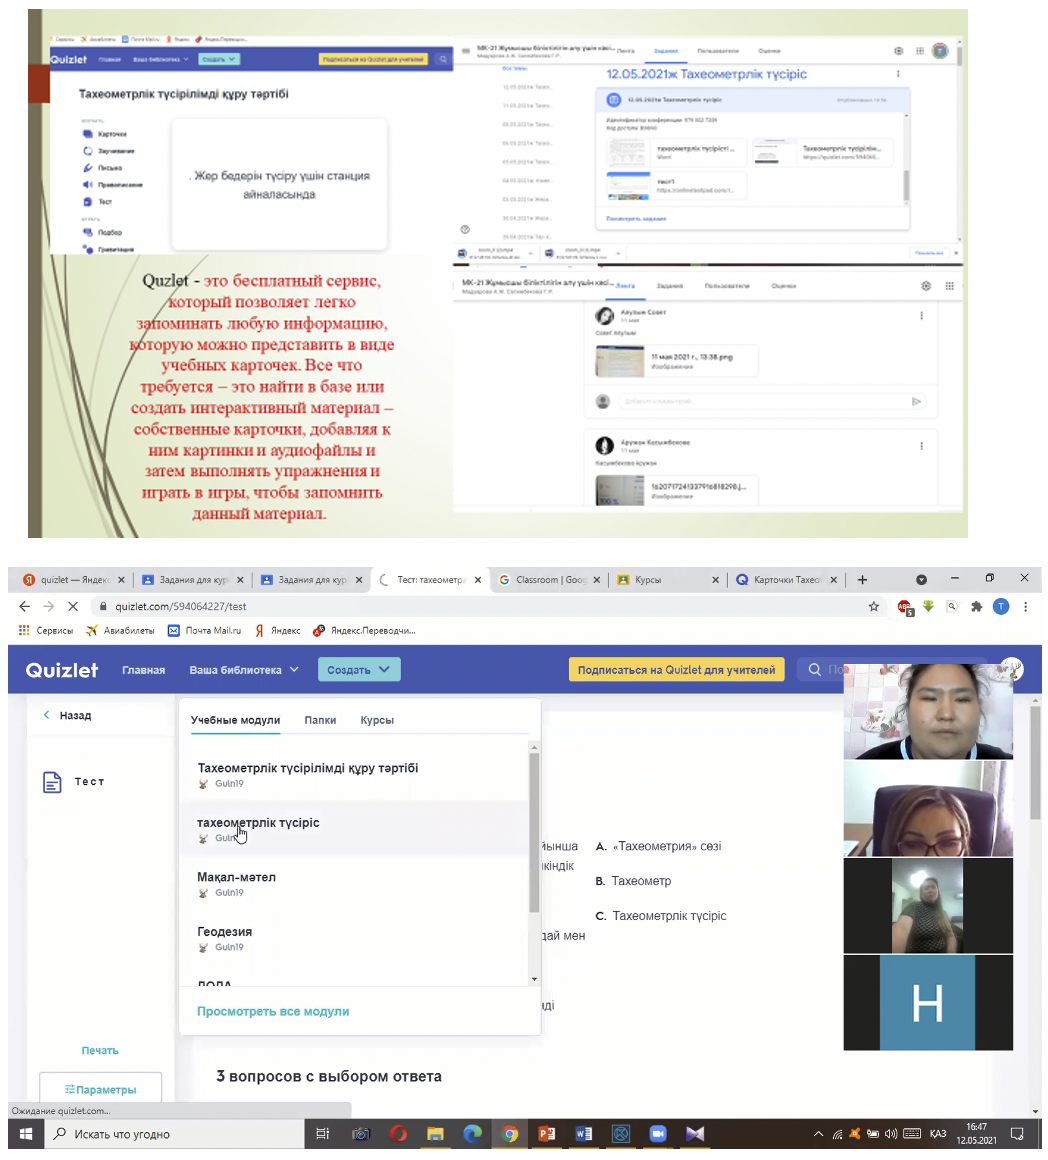
Task: Click the Печать link
Action: [x=100, y=1051]
